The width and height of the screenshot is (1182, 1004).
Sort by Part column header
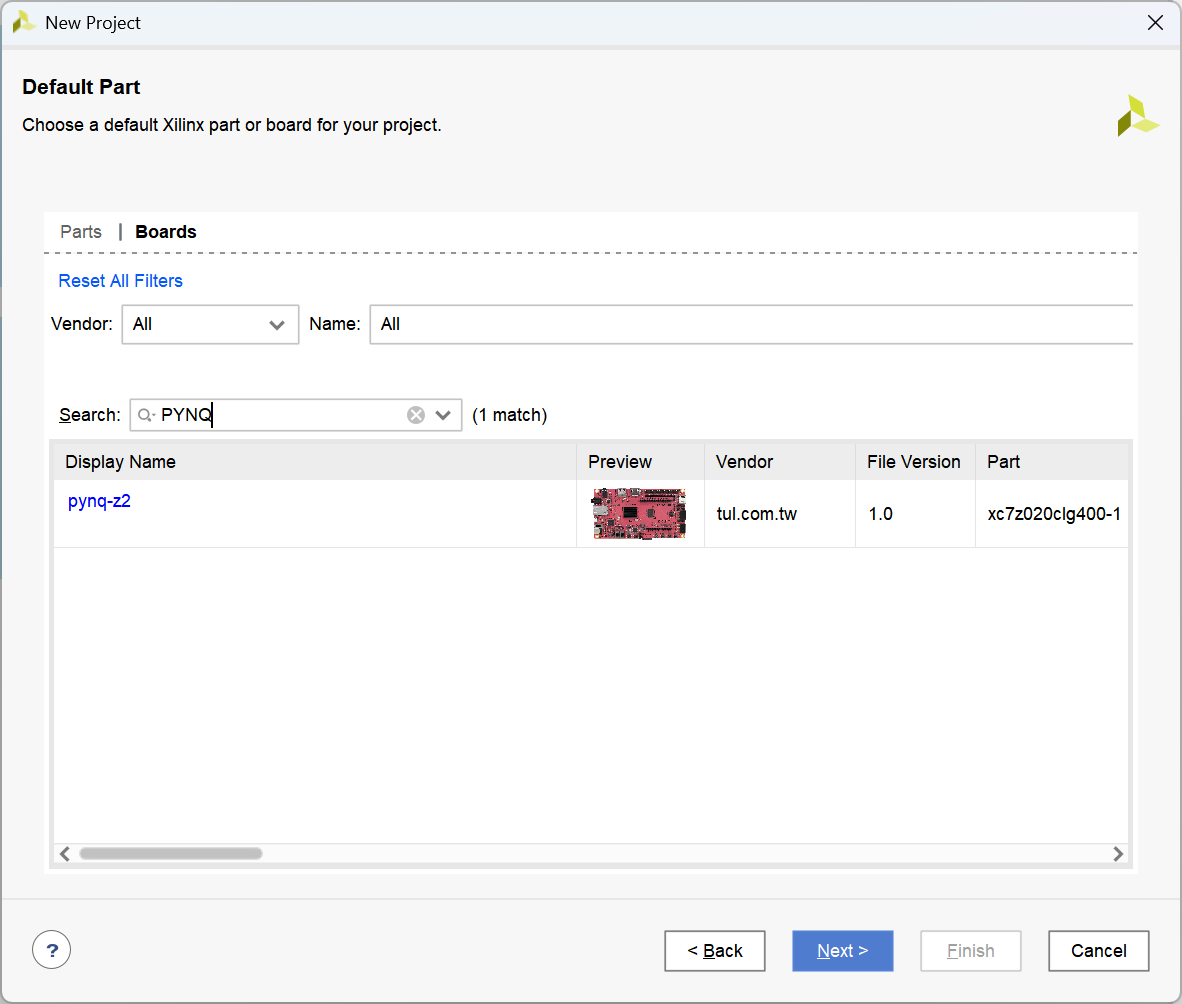(x=1052, y=461)
